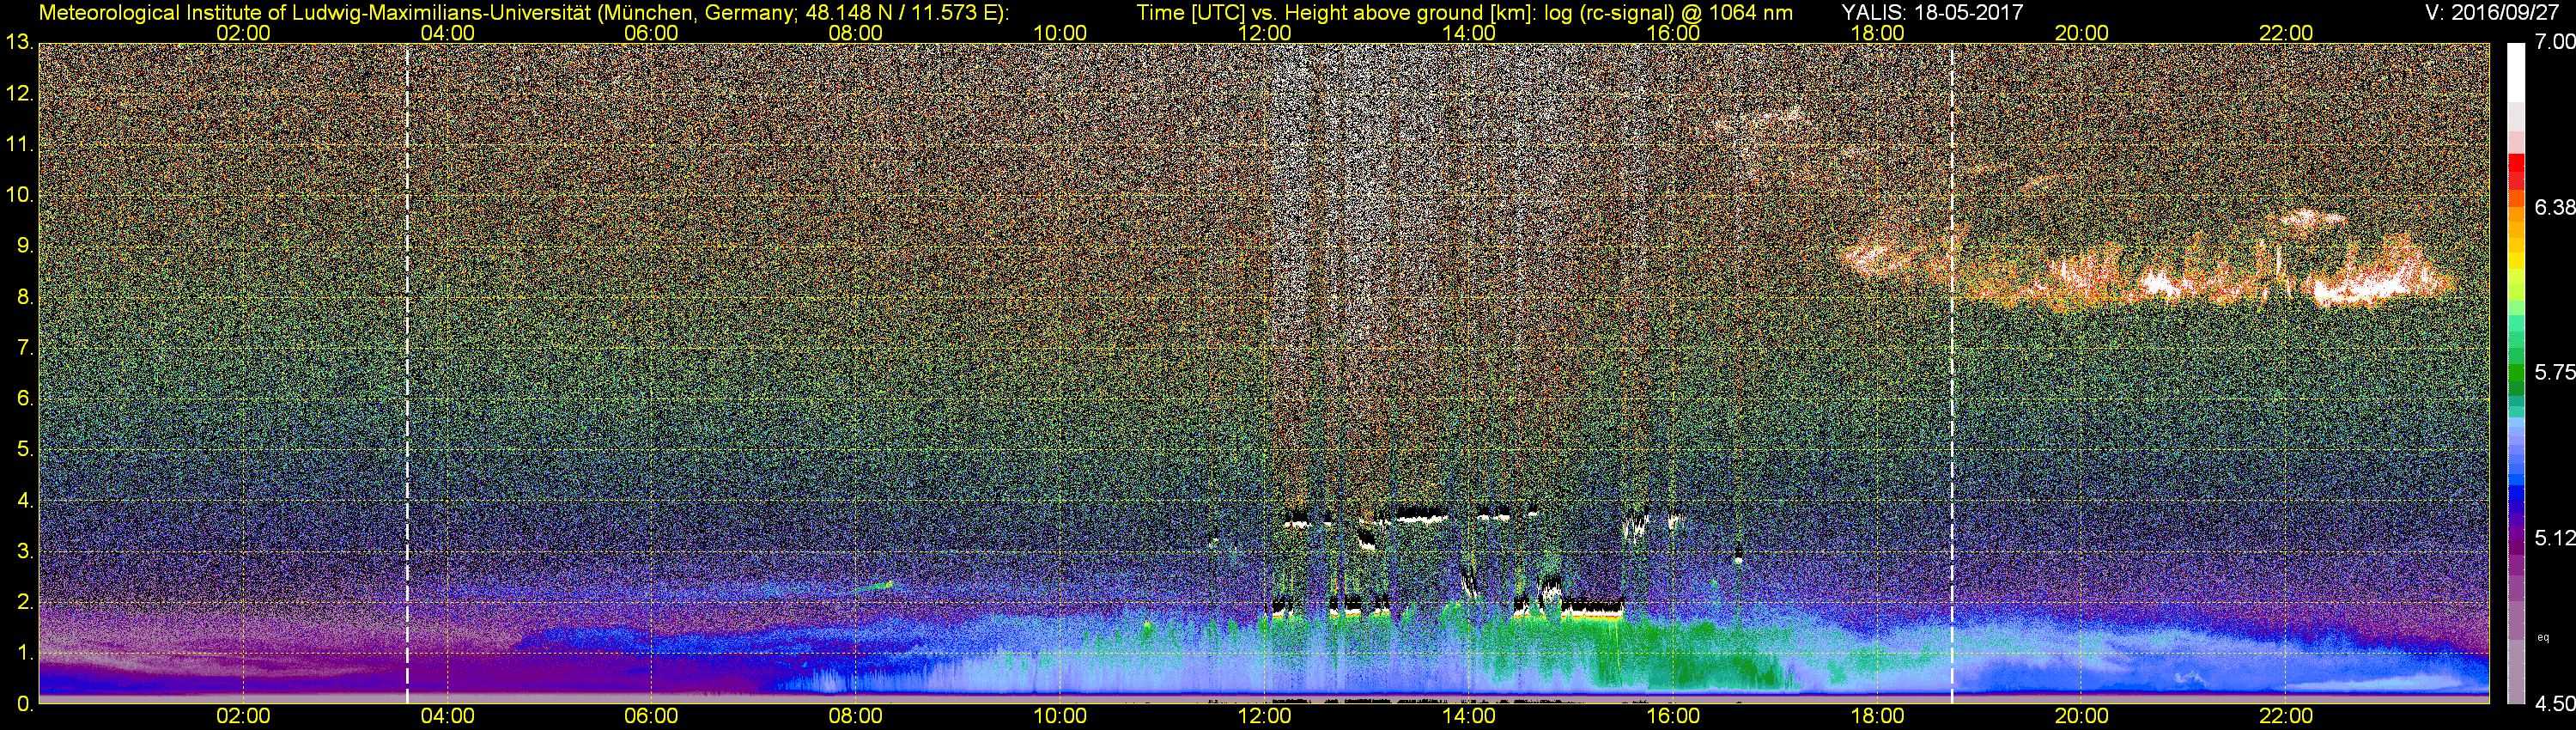This screenshot has height=730, width=2576.
Task: Click the 5.75 value on the color scale
Action: [2555, 372]
